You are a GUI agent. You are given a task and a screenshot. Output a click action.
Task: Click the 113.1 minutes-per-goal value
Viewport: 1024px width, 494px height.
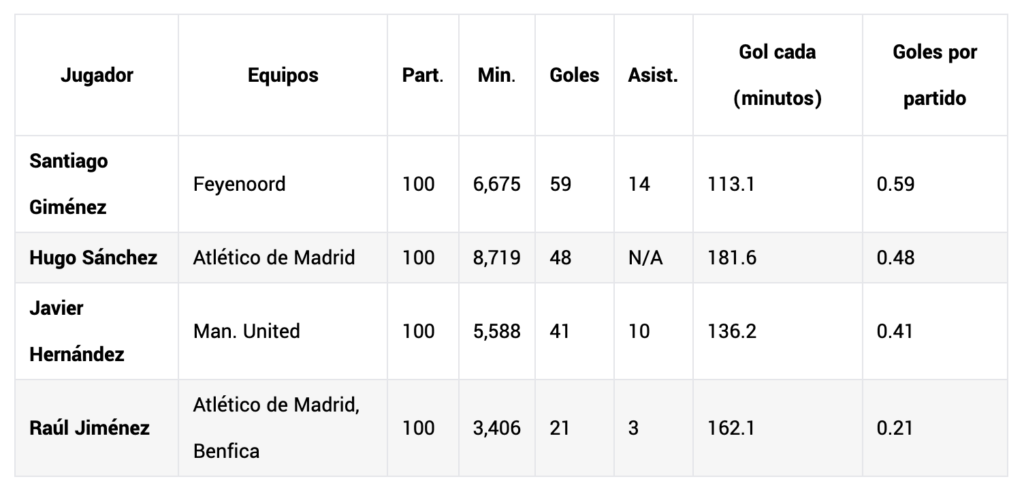coord(731,184)
